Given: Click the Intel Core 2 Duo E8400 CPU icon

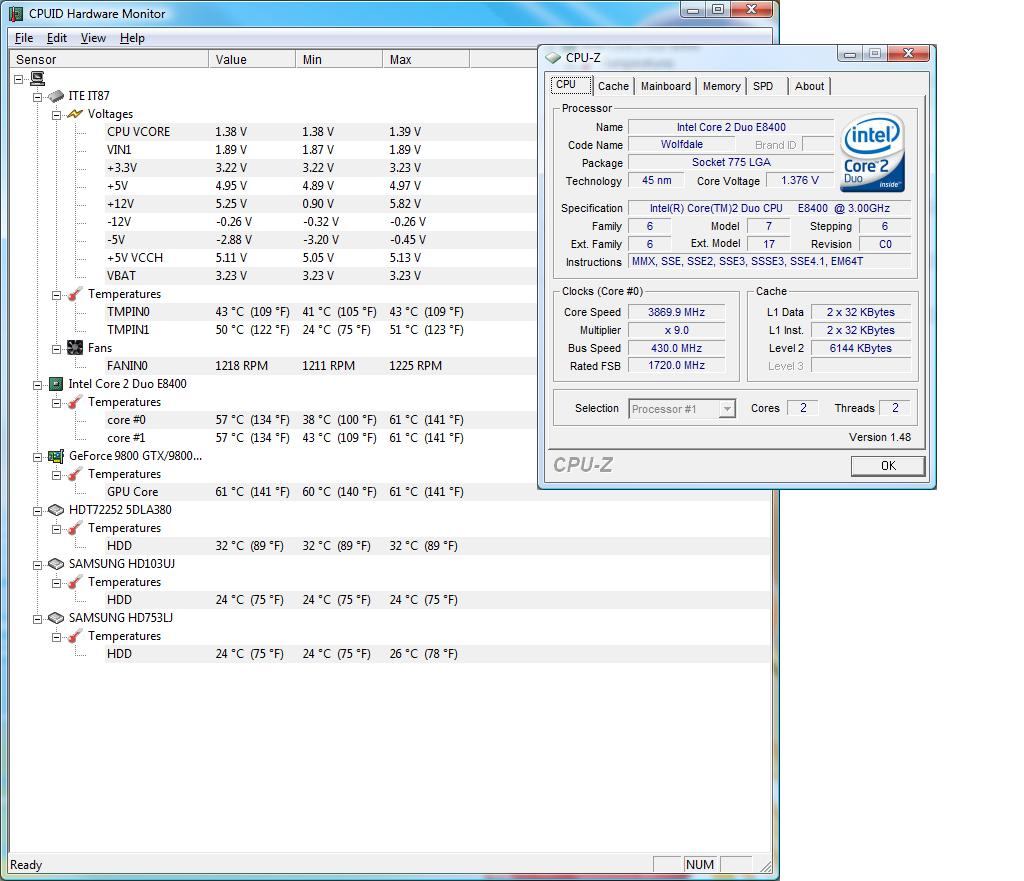Looking at the screenshot, I should click(56, 384).
